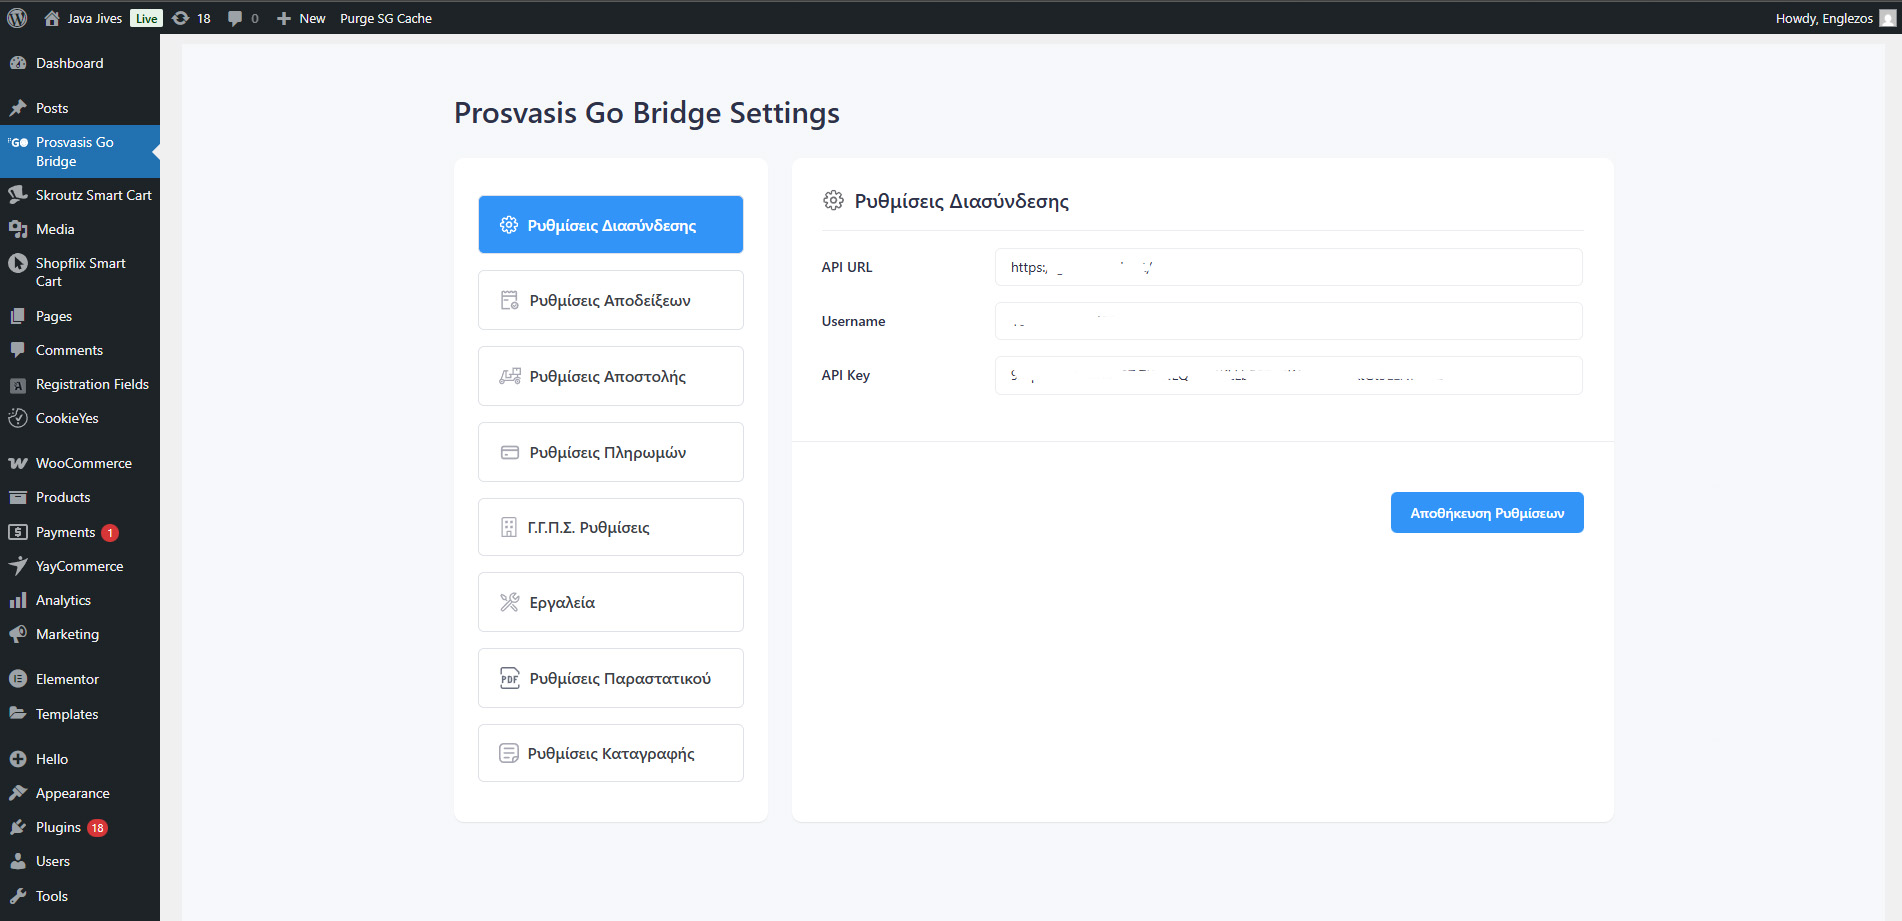Switch to Ρυθμίσεις Αποστολής tab

(x=610, y=376)
